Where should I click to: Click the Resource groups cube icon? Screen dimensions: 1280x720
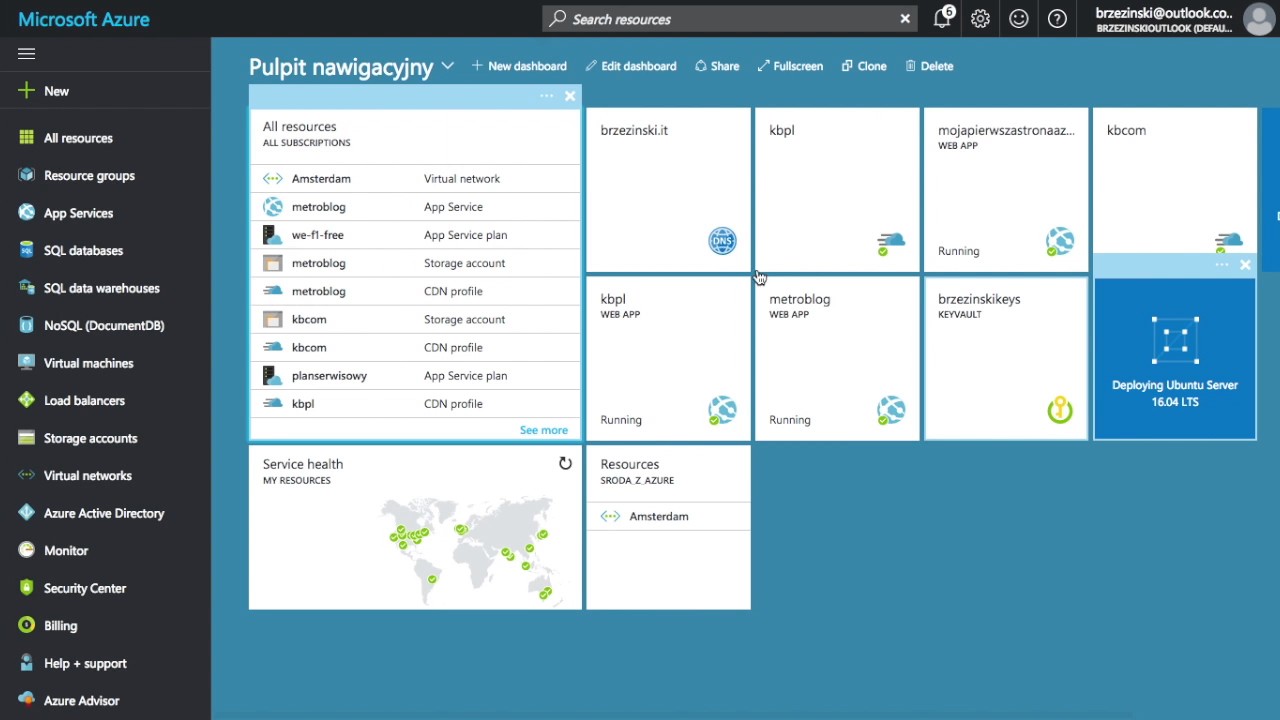click(x=27, y=175)
